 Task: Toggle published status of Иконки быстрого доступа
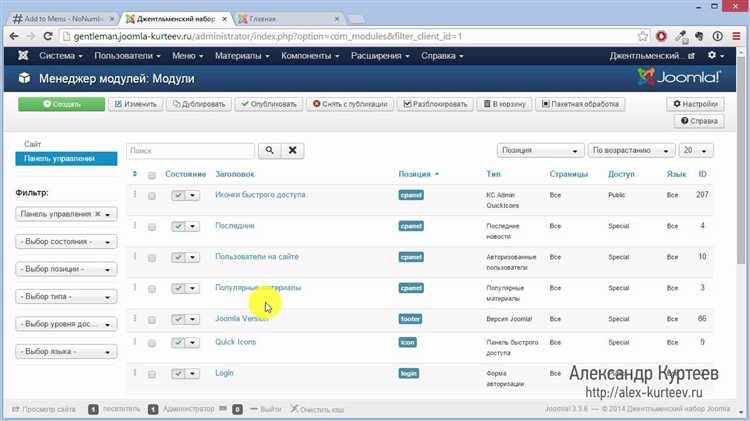178,195
